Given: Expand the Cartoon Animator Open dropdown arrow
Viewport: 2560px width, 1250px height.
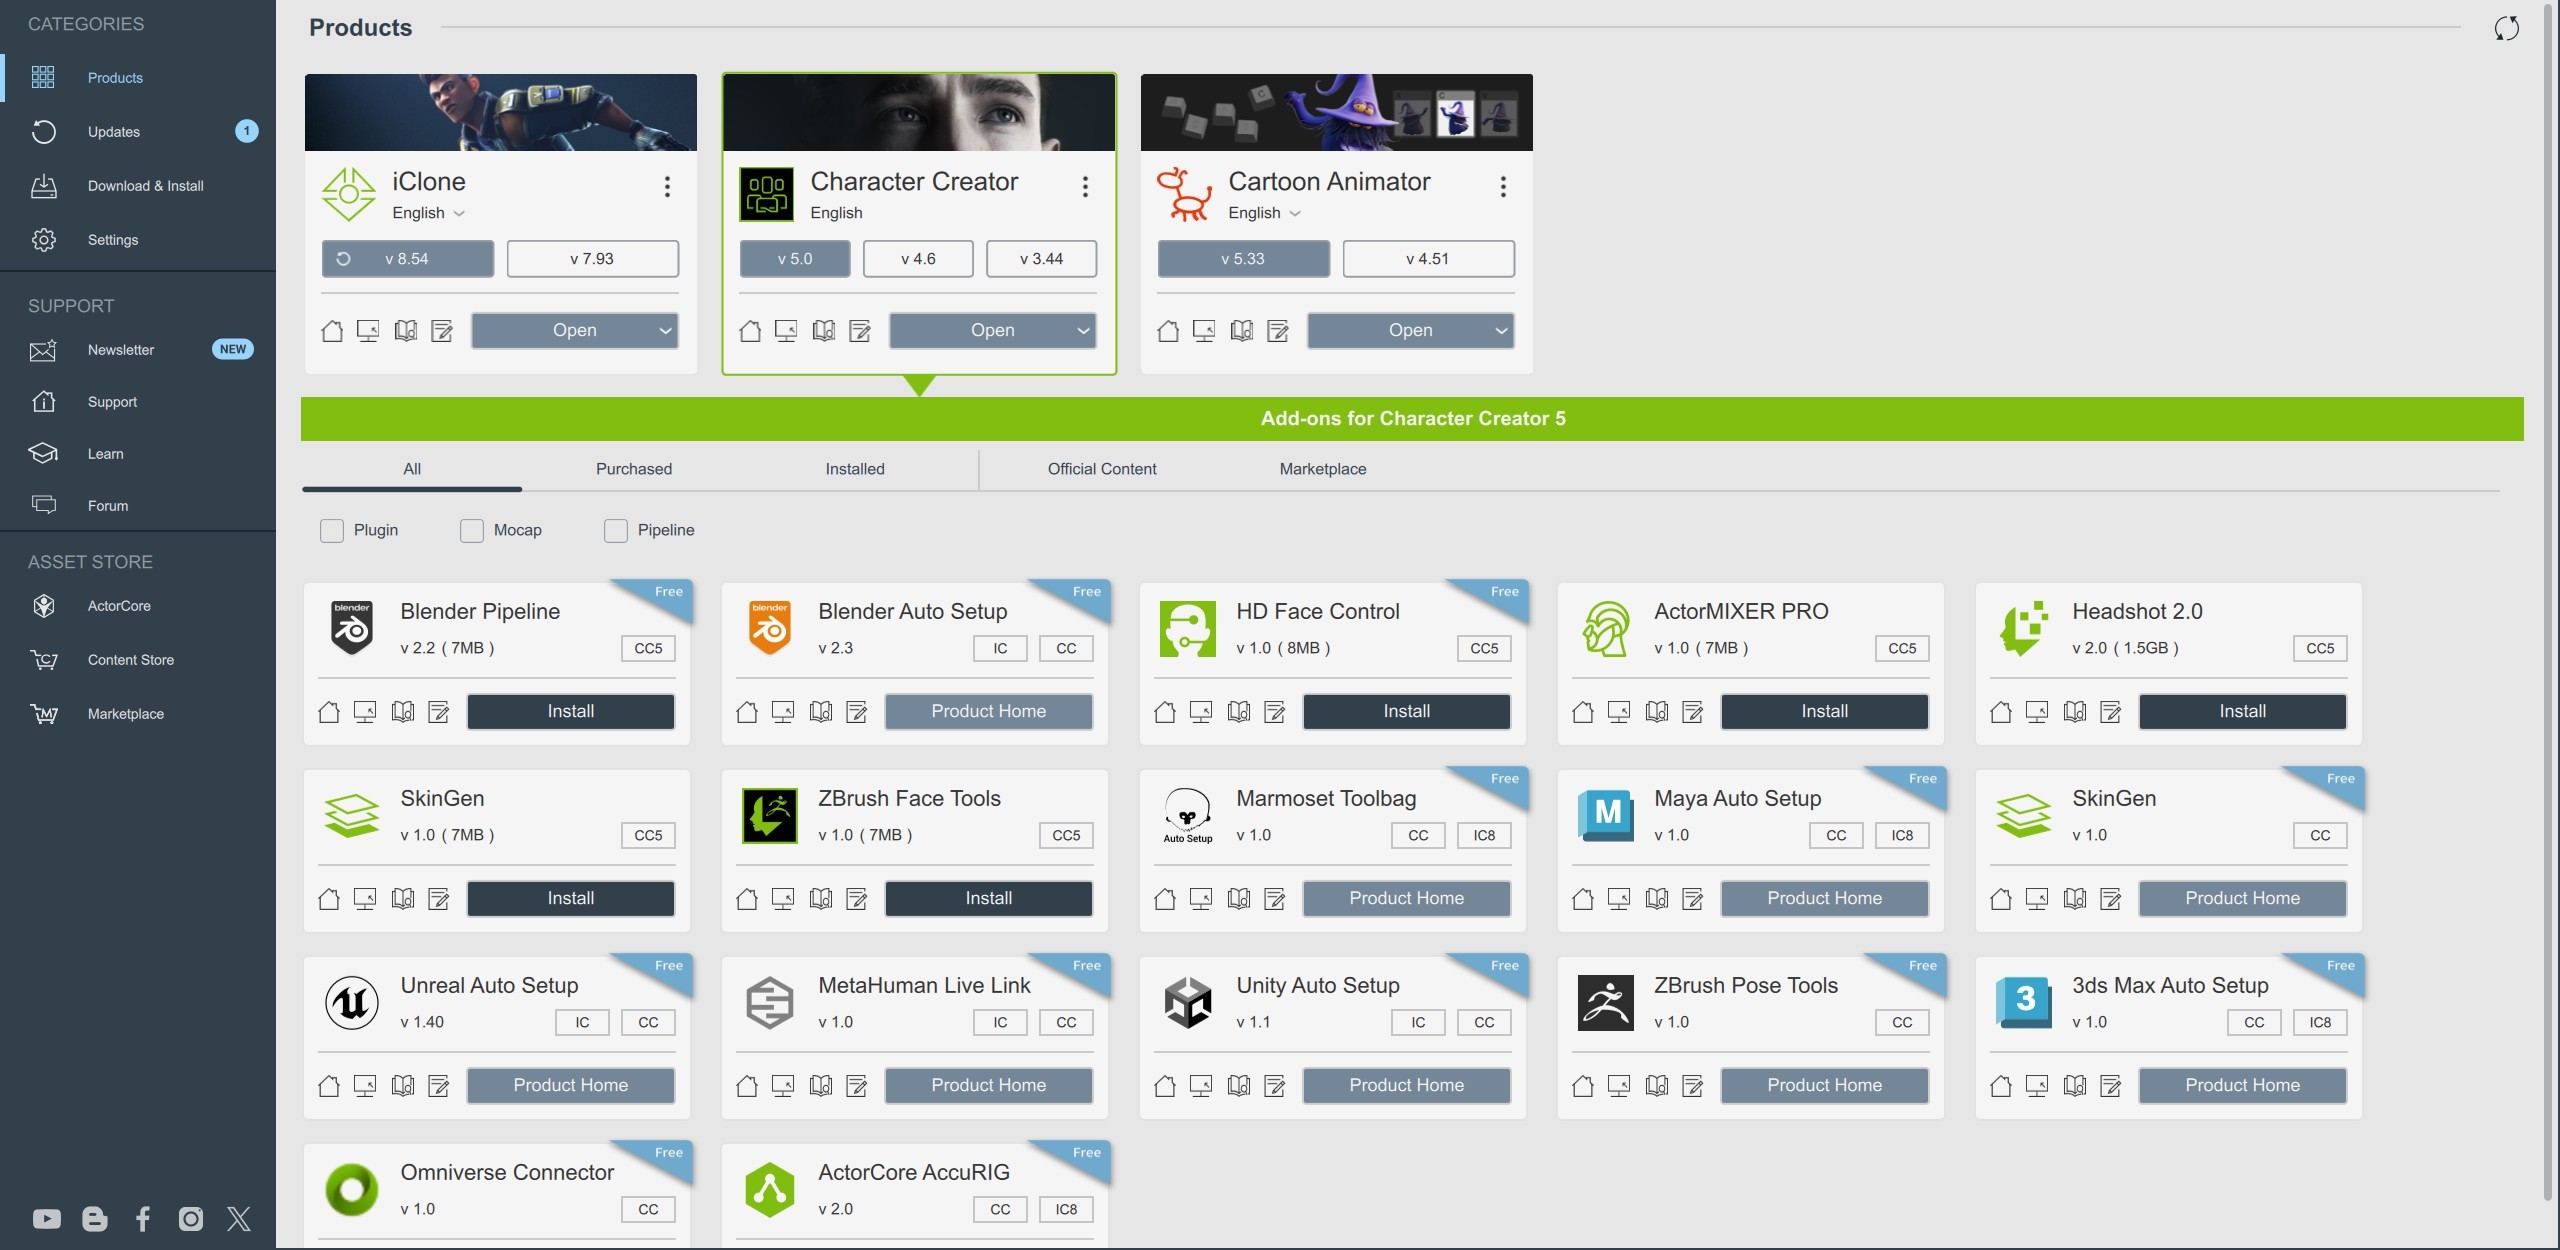Looking at the screenshot, I should pyautogui.click(x=1501, y=331).
